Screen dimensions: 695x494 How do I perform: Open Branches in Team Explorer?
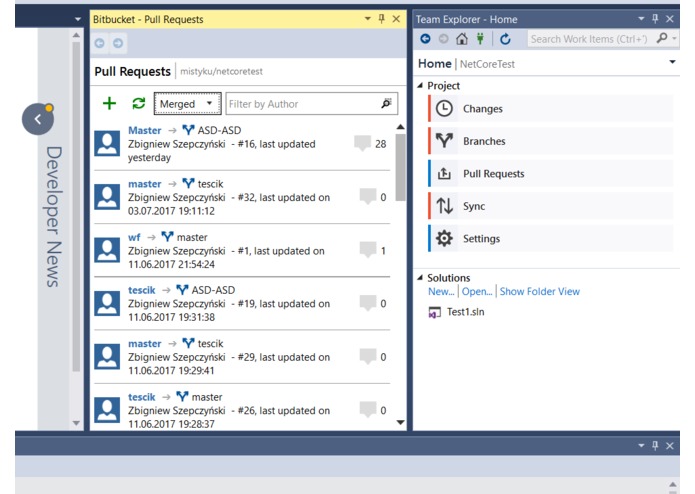pos(551,141)
